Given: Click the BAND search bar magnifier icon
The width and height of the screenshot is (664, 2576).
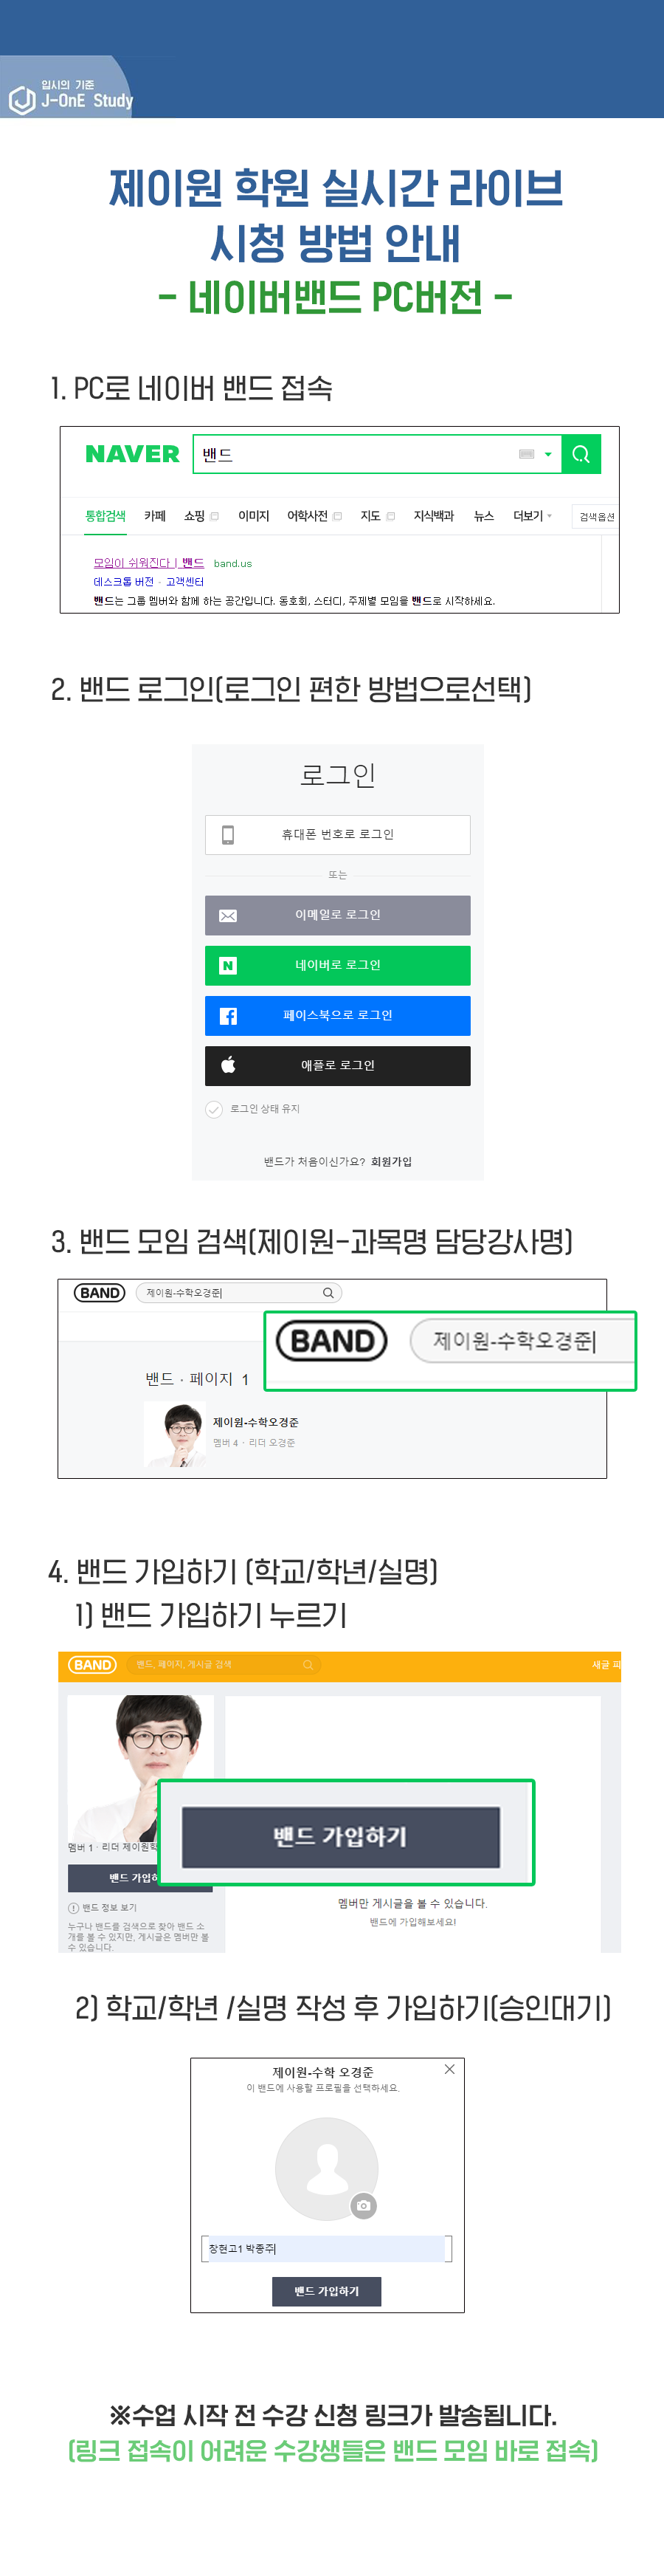Looking at the screenshot, I should pyautogui.click(x=328, y=1293).
